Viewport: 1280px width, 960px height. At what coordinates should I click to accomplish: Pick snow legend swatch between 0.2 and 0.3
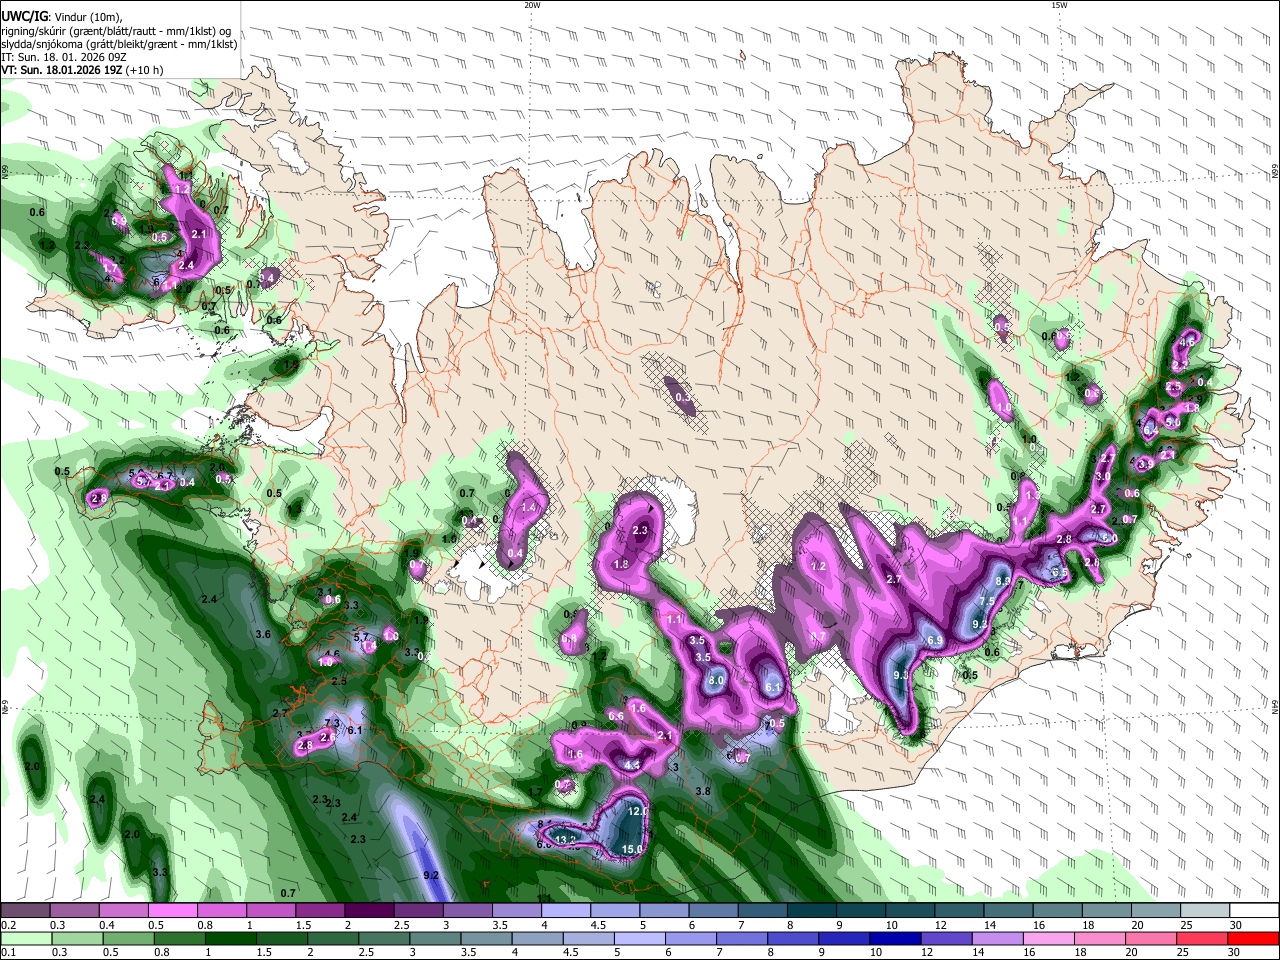coord(25,910)
